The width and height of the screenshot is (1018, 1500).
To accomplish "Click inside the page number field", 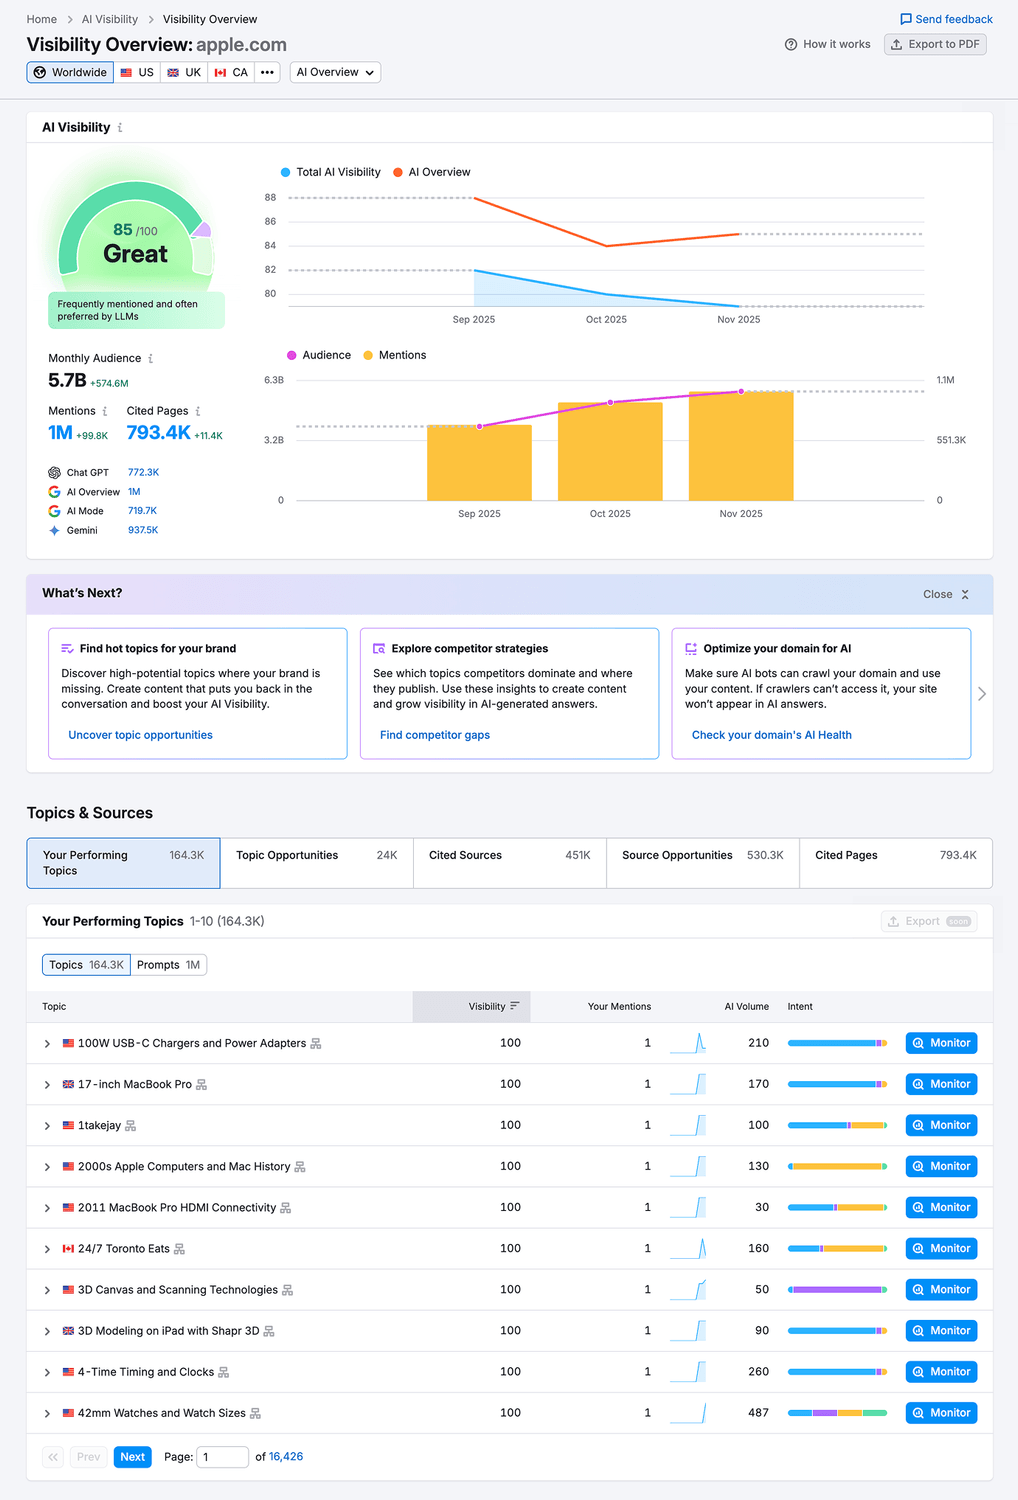I will pos(221,1457).
